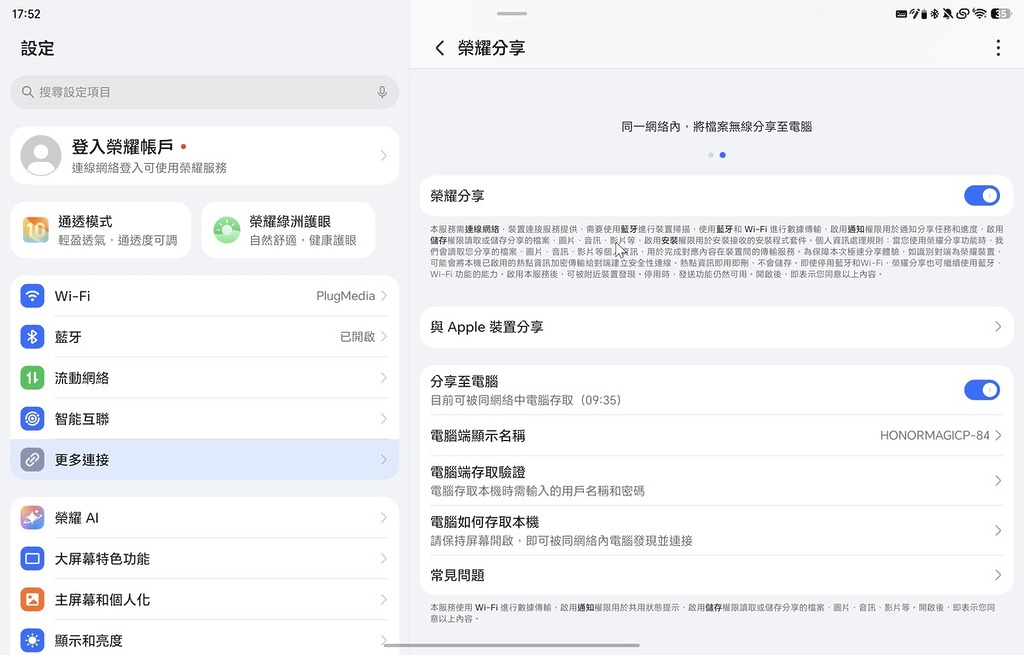Open the 流動網絡 row chevron

384,377
